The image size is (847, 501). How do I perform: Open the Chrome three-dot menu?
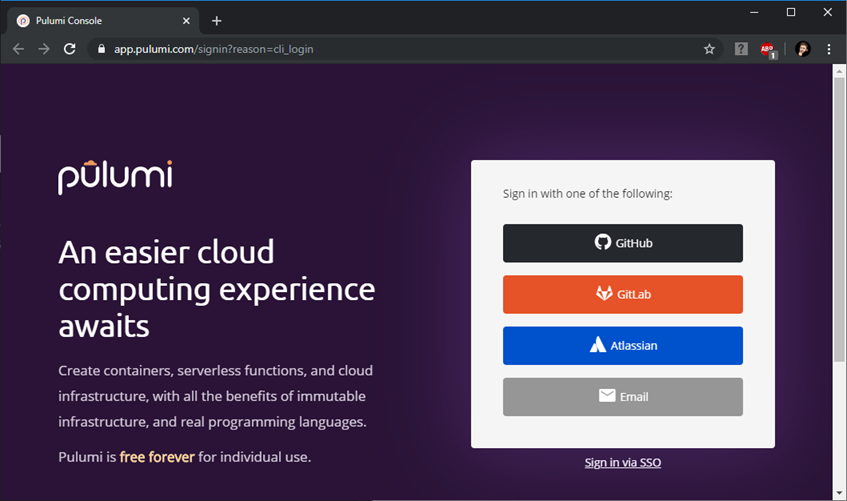point(829,49)
